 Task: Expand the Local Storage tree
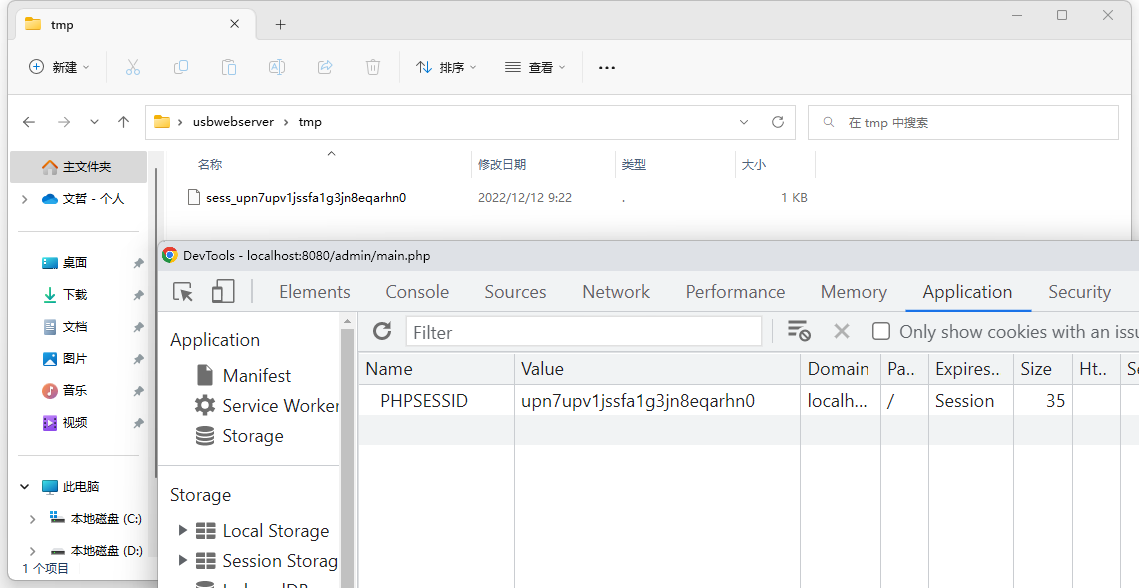[183, 531]
